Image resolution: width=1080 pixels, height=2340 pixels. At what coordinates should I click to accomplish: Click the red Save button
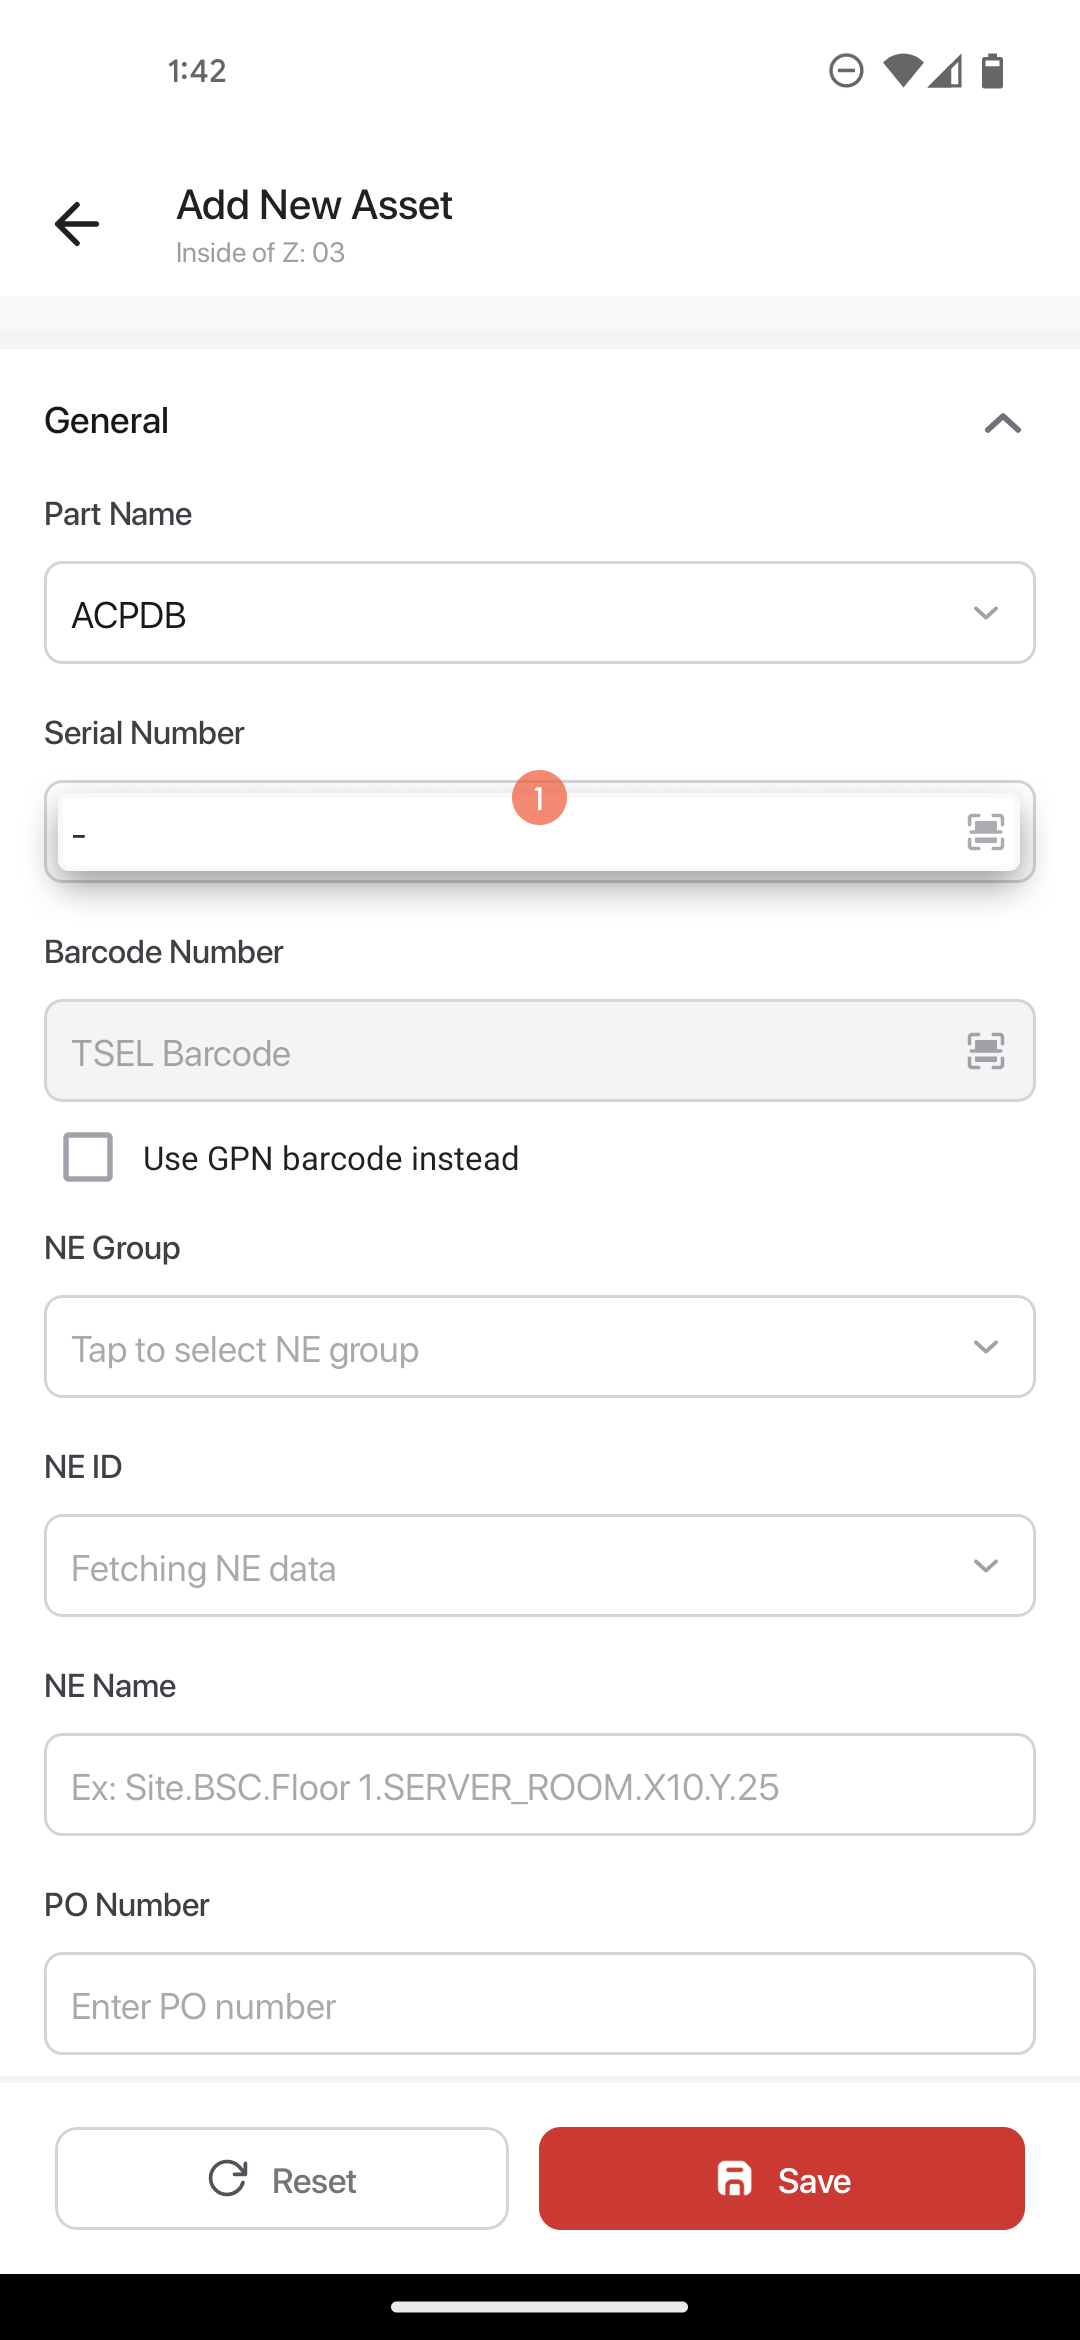(x=782, y=2178)
